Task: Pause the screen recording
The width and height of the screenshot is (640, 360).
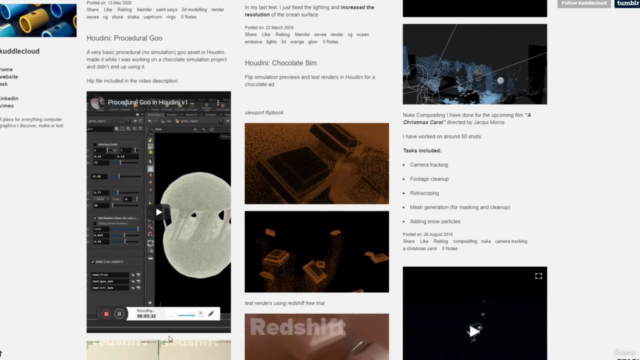Action: [x=119, y=314]
